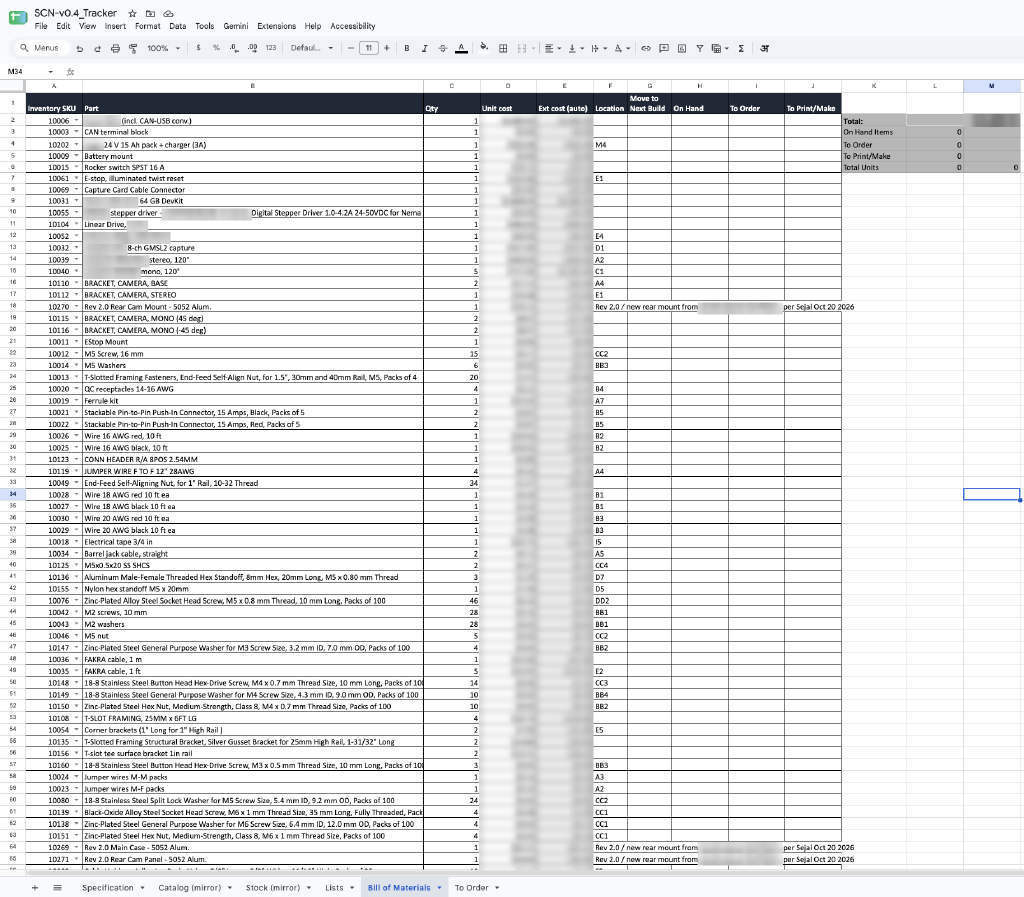
Task: Click the Menus search box
Action: (x=40, y=48)
